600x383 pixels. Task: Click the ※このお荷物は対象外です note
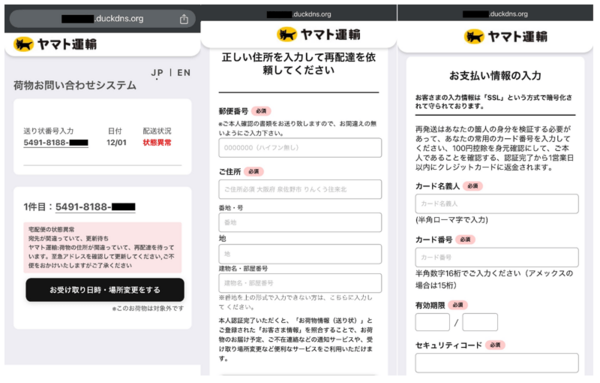(x=148, y=308)
